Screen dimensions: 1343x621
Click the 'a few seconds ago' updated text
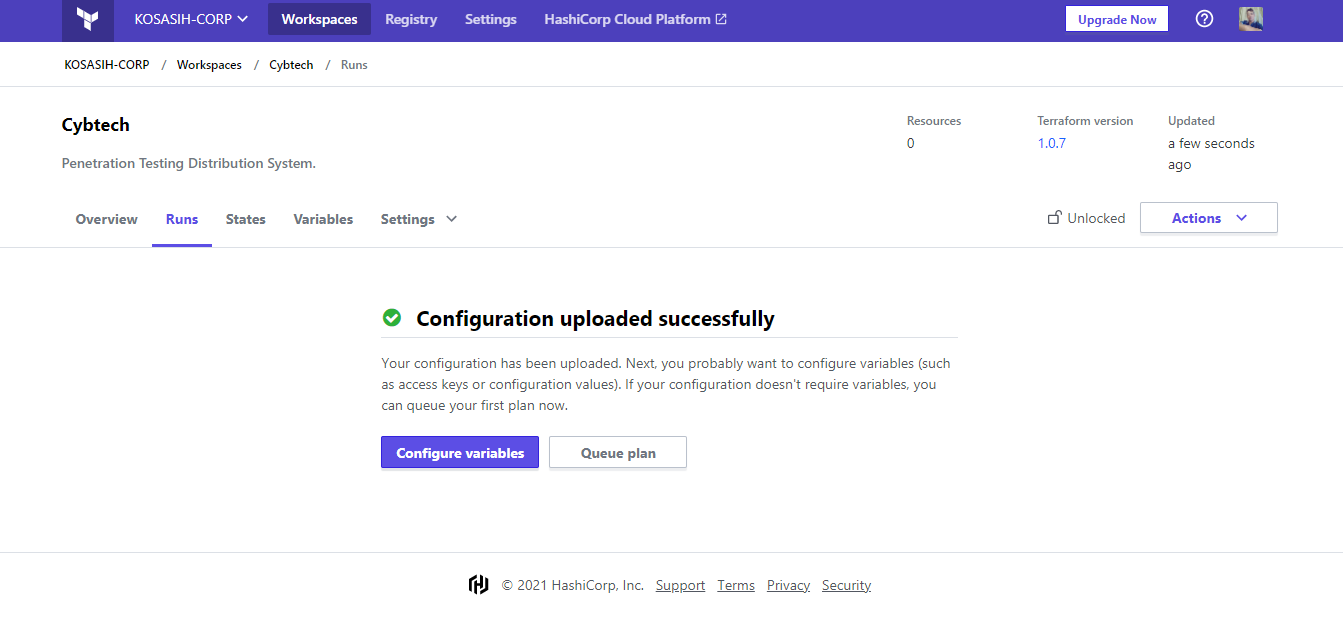1211,154
